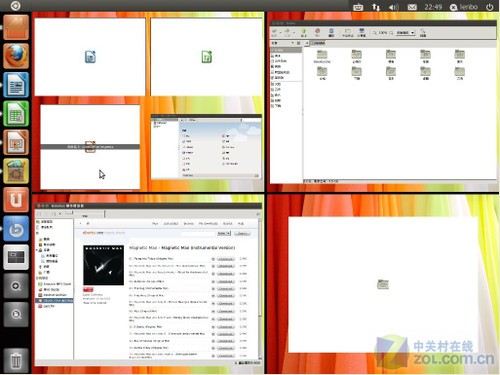Click the red Stop icon in file manager
This screenshot has width=500, height=375.
317,32
